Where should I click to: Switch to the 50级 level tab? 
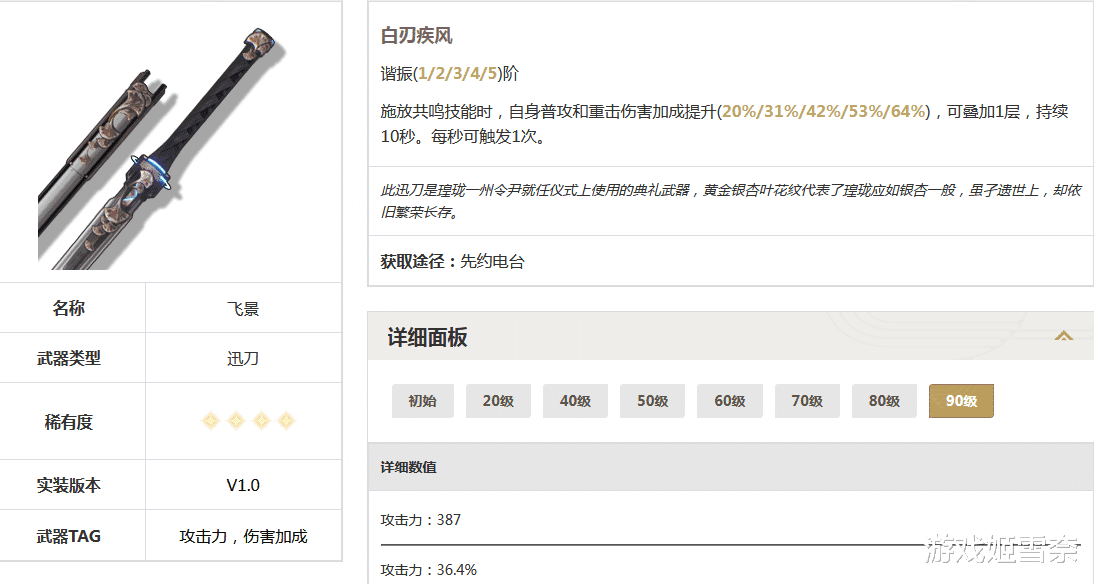652,401
